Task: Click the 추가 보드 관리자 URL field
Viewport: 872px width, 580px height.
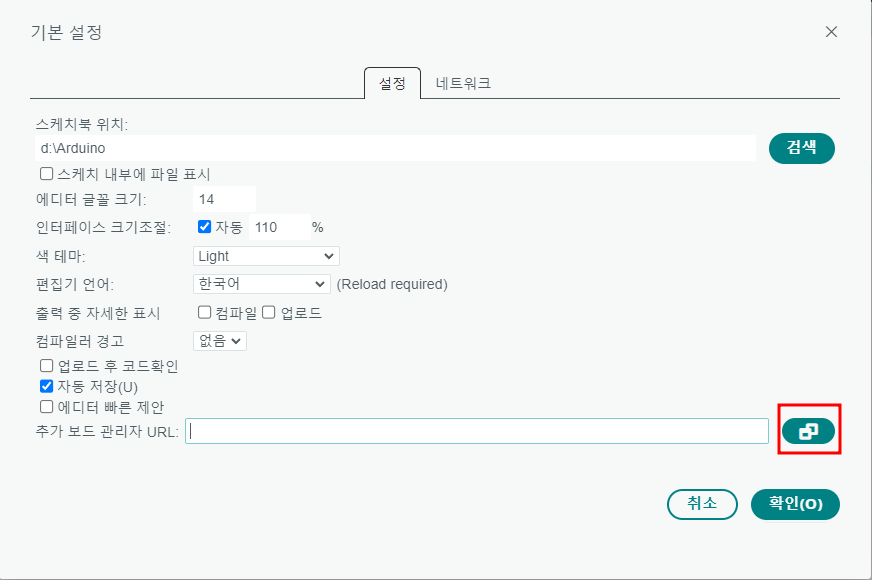Action: [477, 431]
